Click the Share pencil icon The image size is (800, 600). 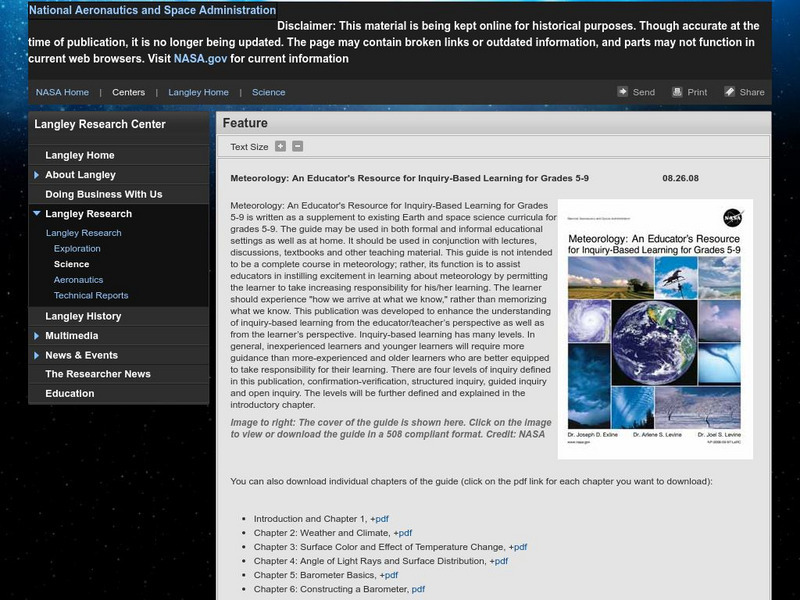pos(730,92)
